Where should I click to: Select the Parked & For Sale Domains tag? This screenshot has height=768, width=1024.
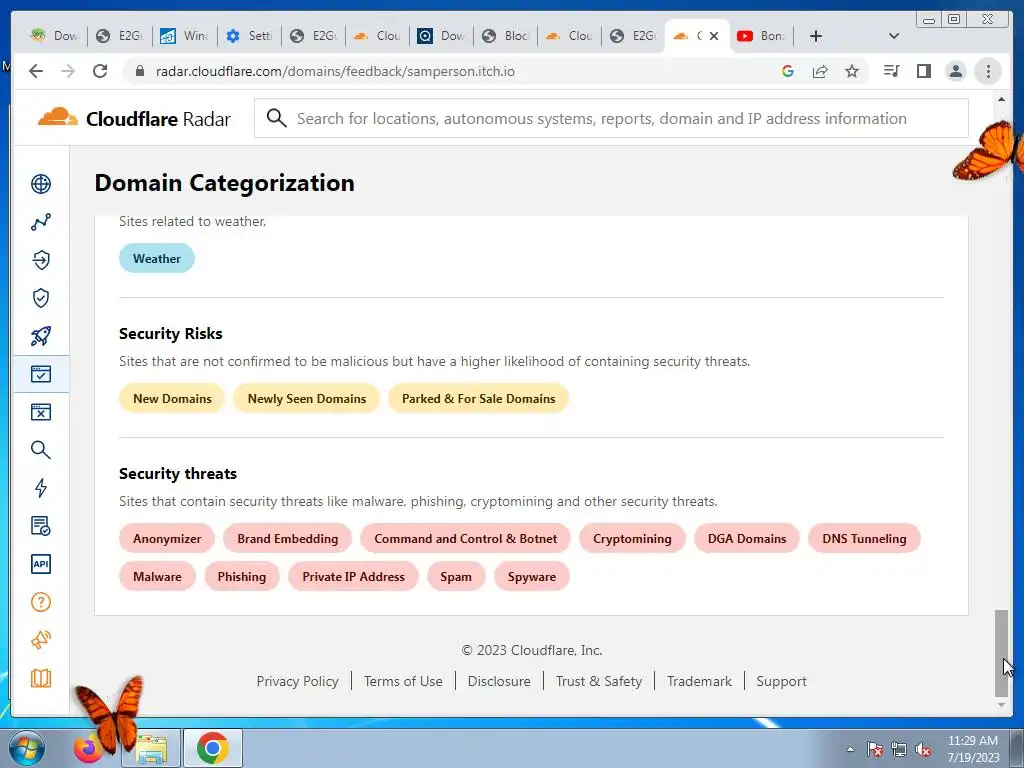coord(478,398)
